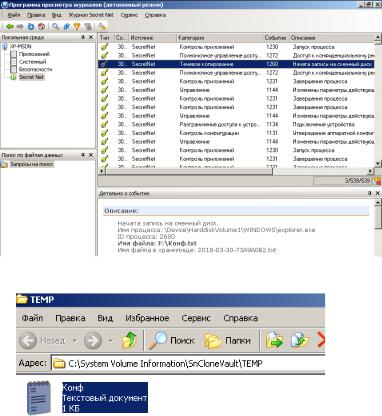Open the filter funnel toolbar icon
Screen dimensions: 382x416
tap(77, 26)
